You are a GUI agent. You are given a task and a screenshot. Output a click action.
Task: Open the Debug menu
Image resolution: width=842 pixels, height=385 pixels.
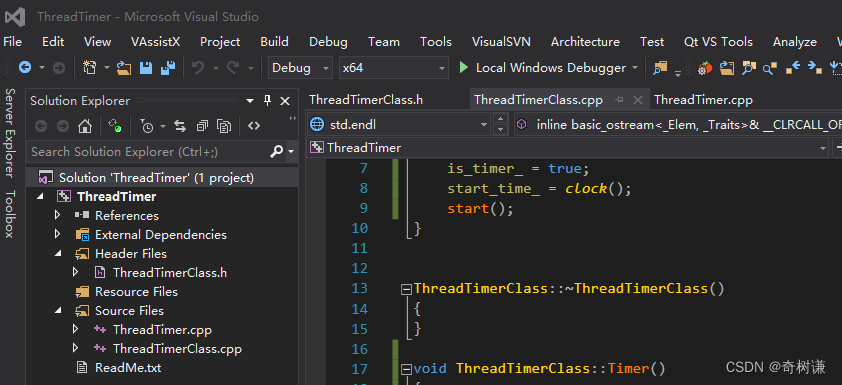(x=328, y=42)
